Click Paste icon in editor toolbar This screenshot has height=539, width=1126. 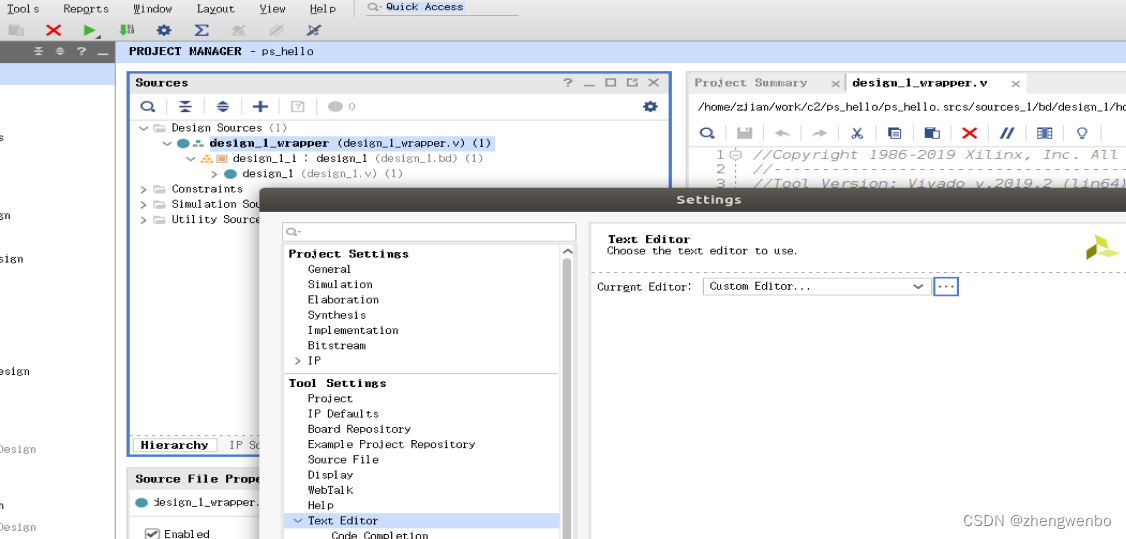tap(931, 133)
